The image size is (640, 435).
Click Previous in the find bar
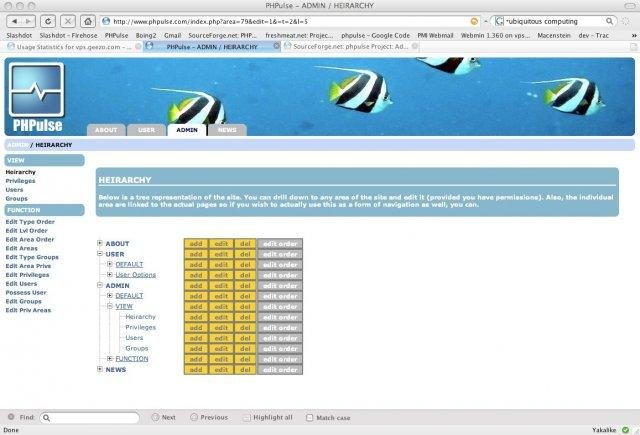click(x=209, y=417)
